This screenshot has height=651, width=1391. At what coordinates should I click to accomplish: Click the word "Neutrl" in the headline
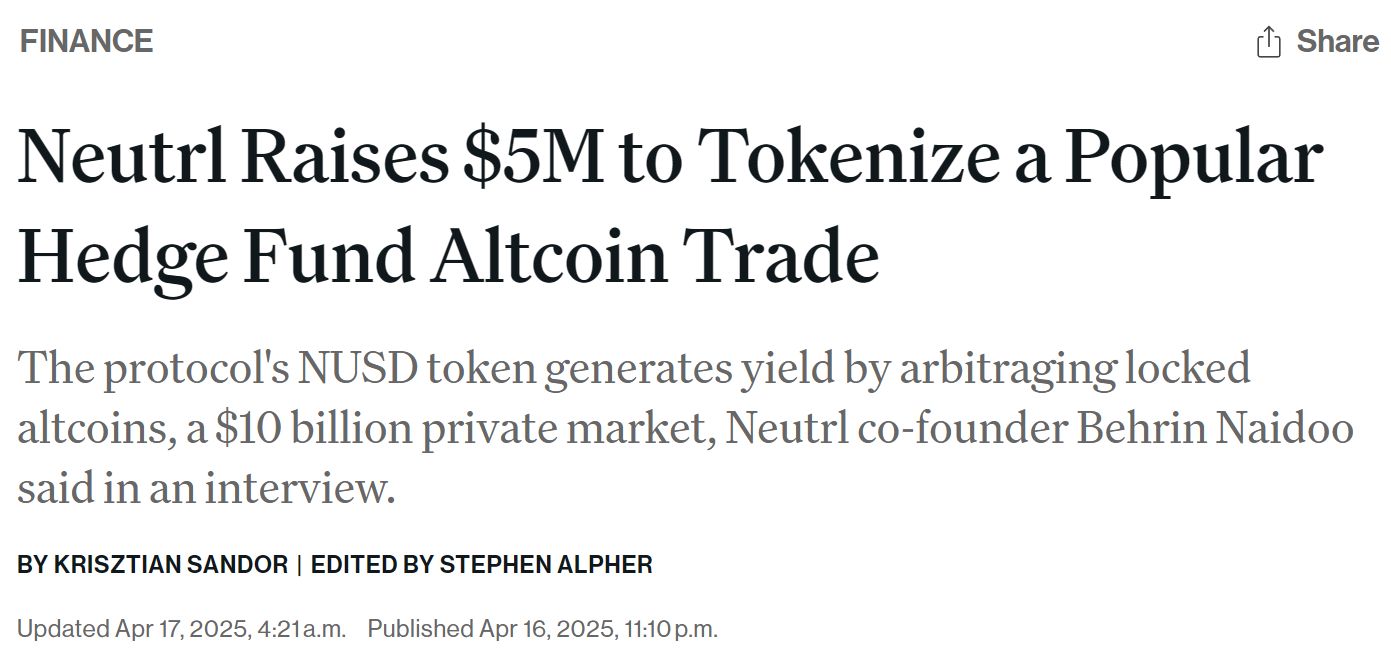point(119,160)
